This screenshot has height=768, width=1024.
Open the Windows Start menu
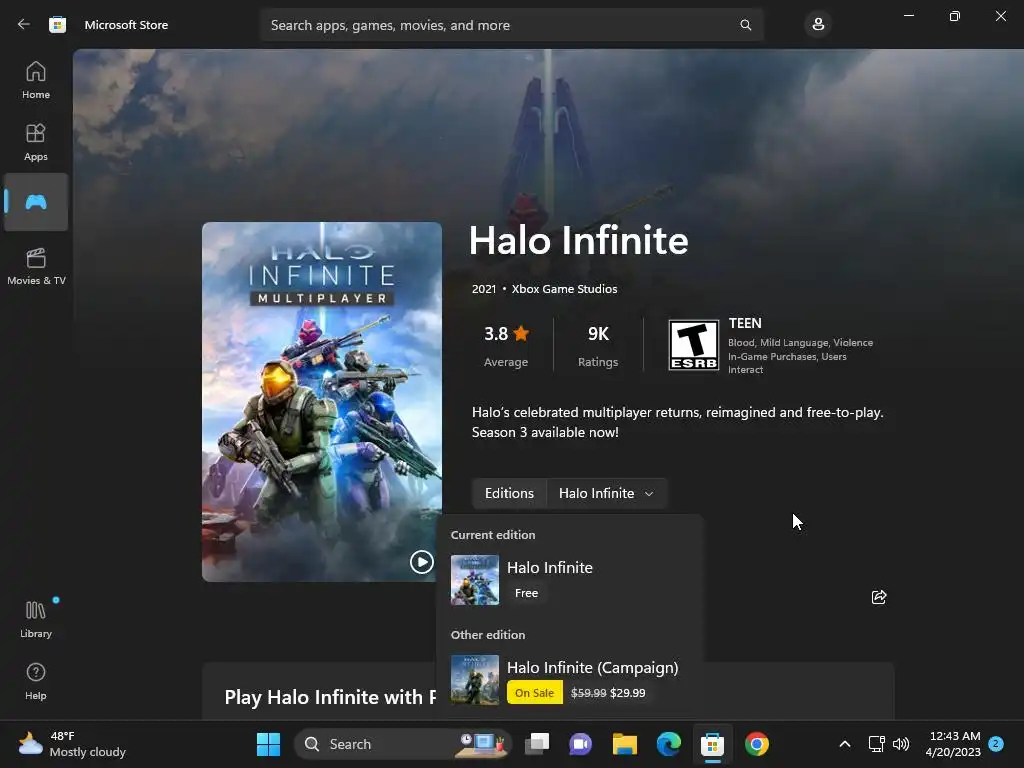[x=268, y=744]
